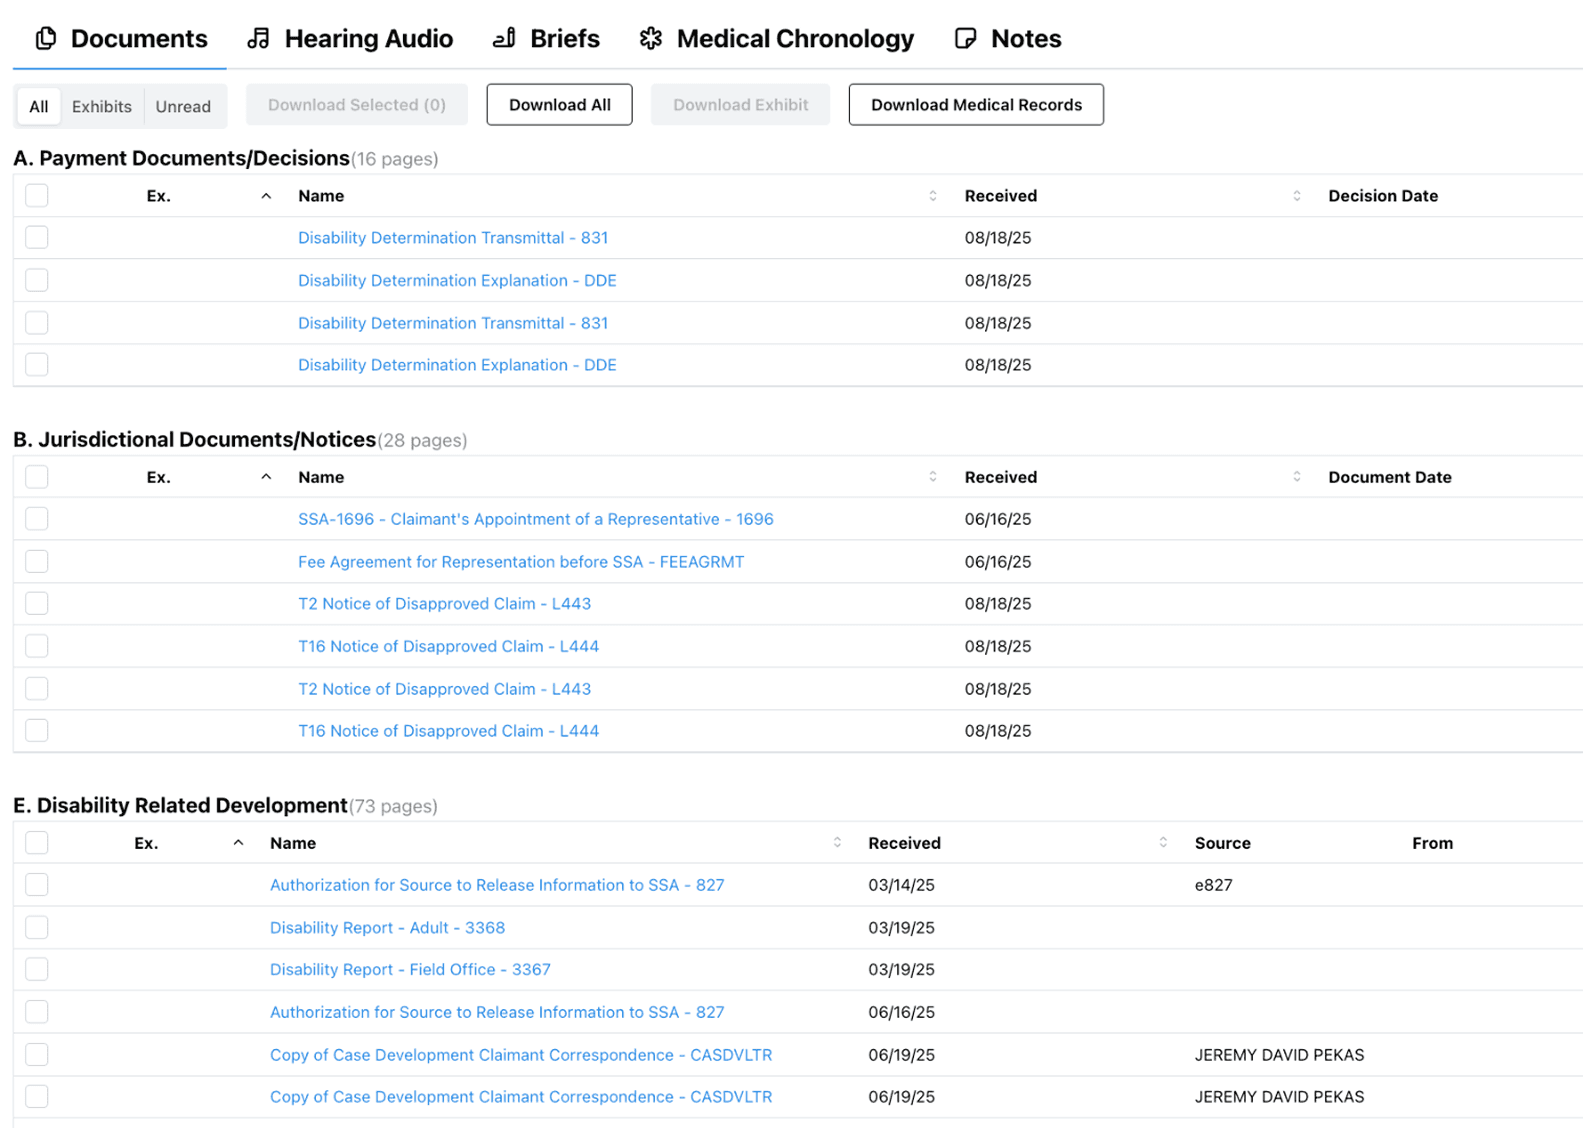
Task: Click the e827 source cell
Action: click(x=1213, y=885)
